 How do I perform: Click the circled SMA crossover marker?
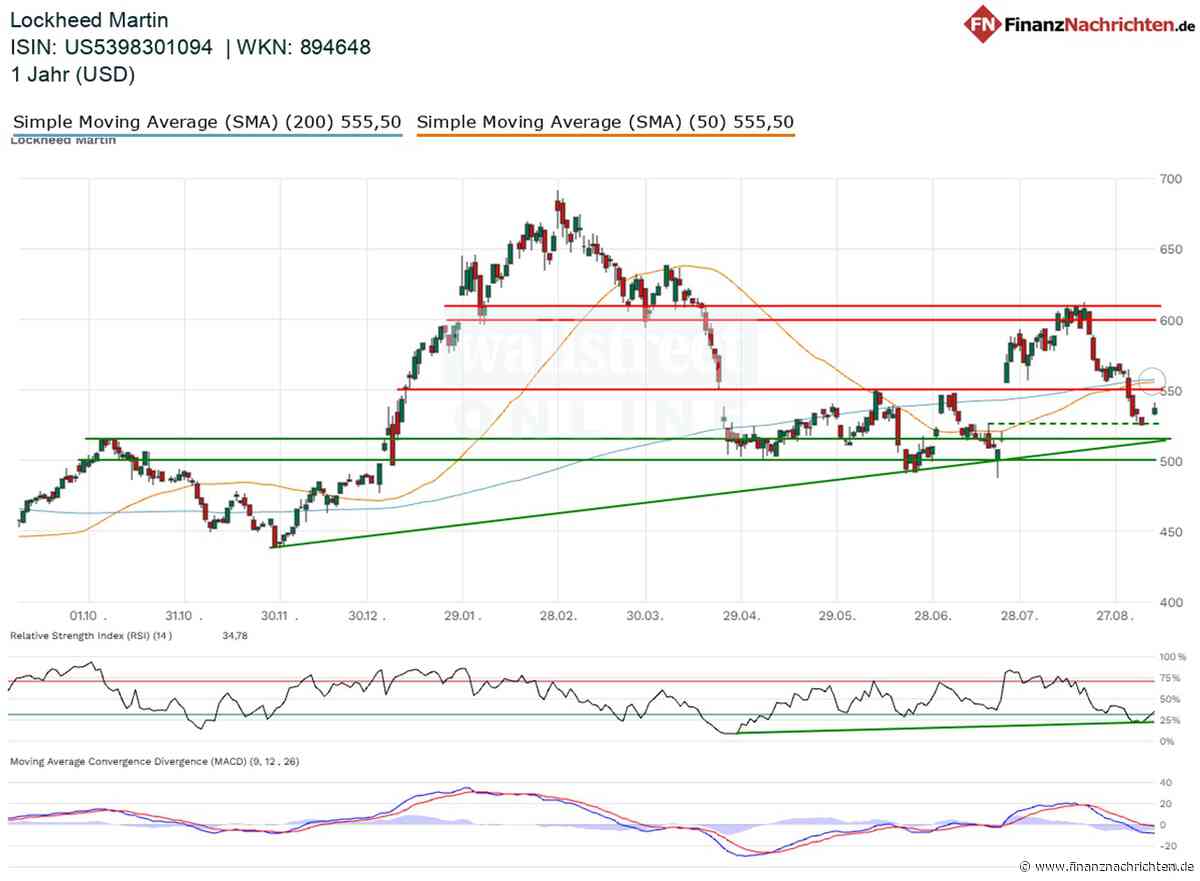click(1152, 381)
